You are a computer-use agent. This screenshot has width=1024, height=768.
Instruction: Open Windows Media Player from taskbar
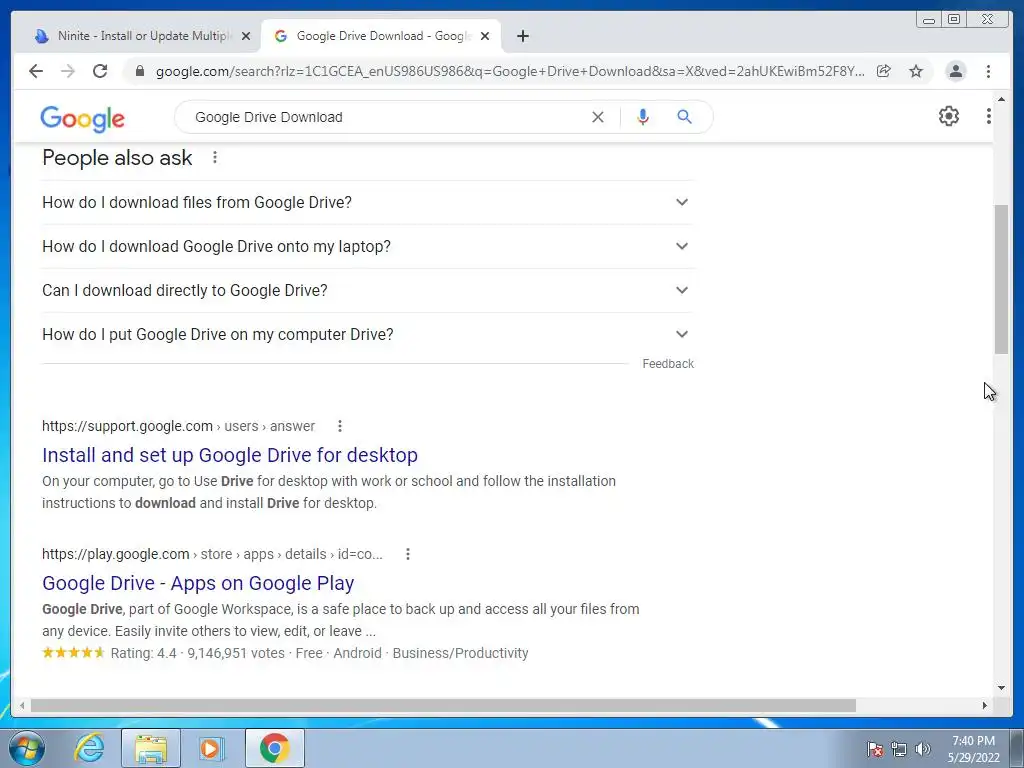coord(210,748)
